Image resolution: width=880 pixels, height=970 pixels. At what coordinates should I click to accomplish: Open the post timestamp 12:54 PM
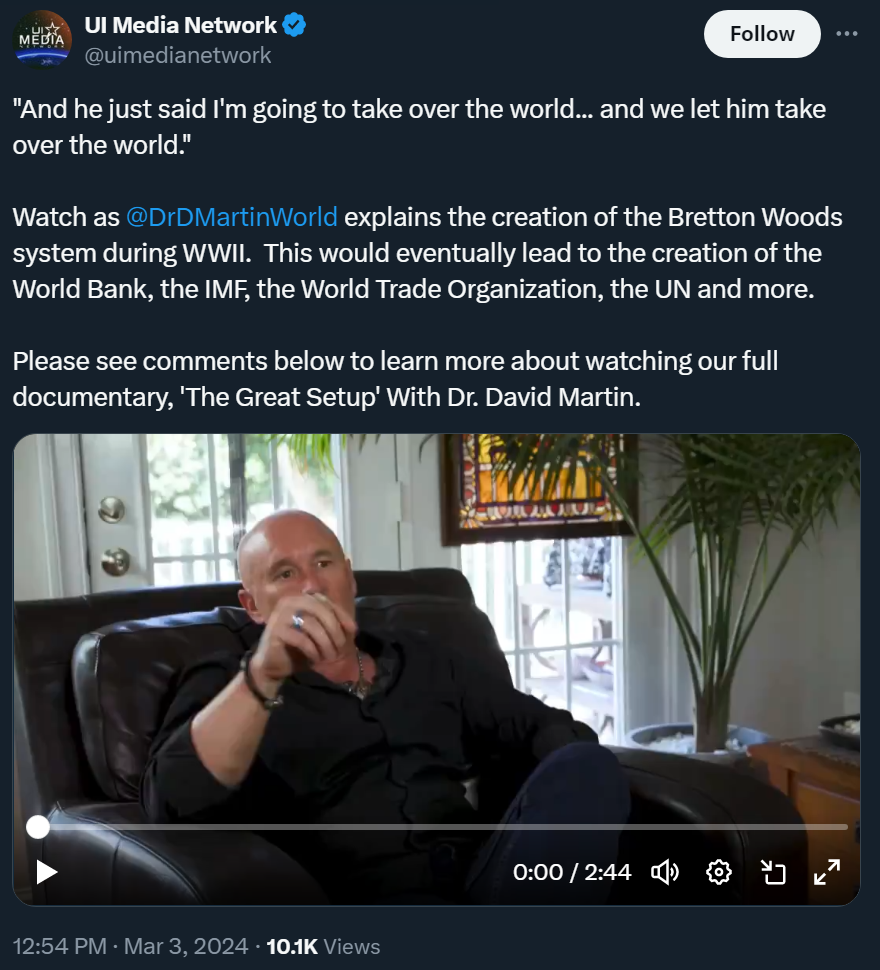(x=59, y=946)
